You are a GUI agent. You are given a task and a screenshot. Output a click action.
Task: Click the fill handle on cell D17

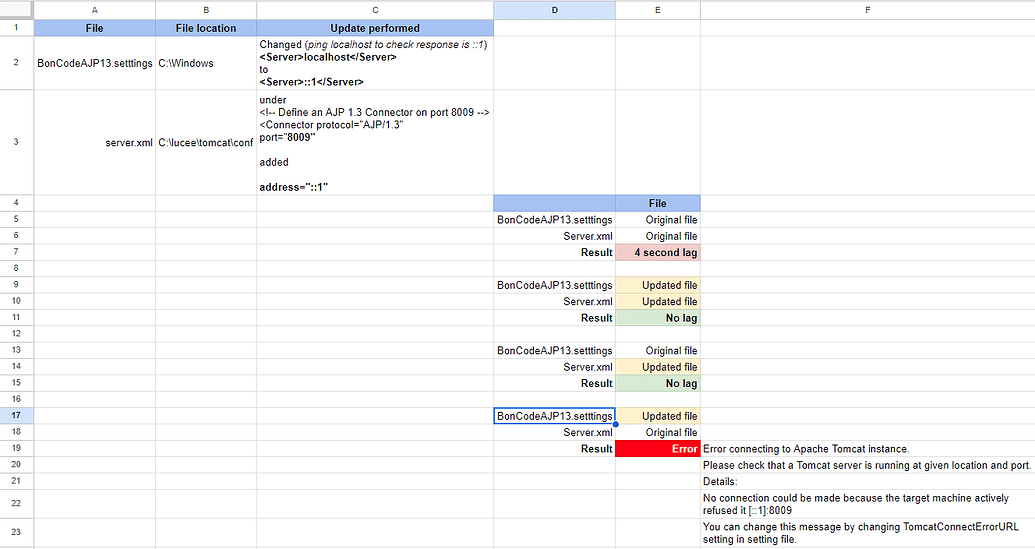(x=615, y=424)
